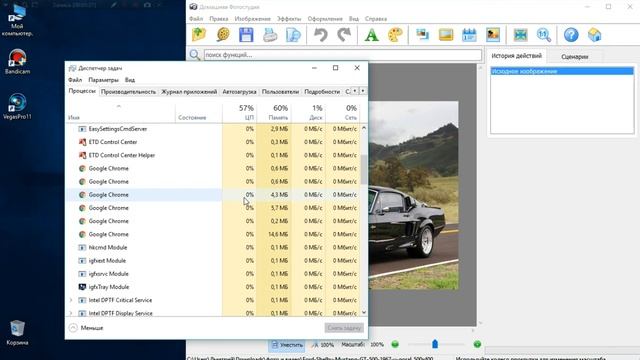Select the hkcmd Module process
The width and height of the screenshot is (640, 360).
213,247
